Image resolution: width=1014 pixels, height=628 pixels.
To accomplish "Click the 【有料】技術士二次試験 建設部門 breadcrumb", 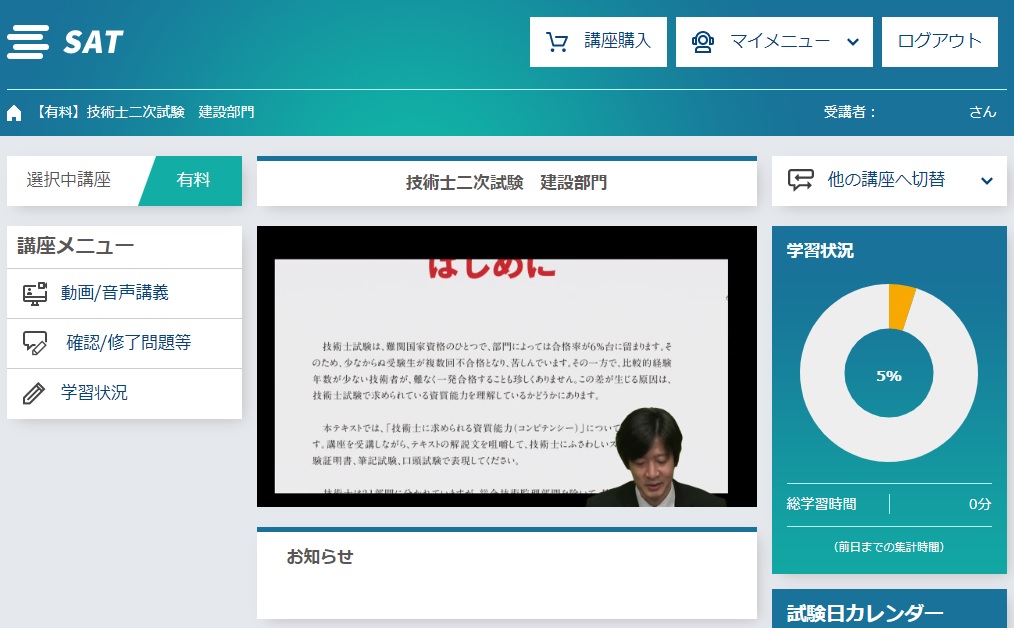I will click(x=144, y=113).
